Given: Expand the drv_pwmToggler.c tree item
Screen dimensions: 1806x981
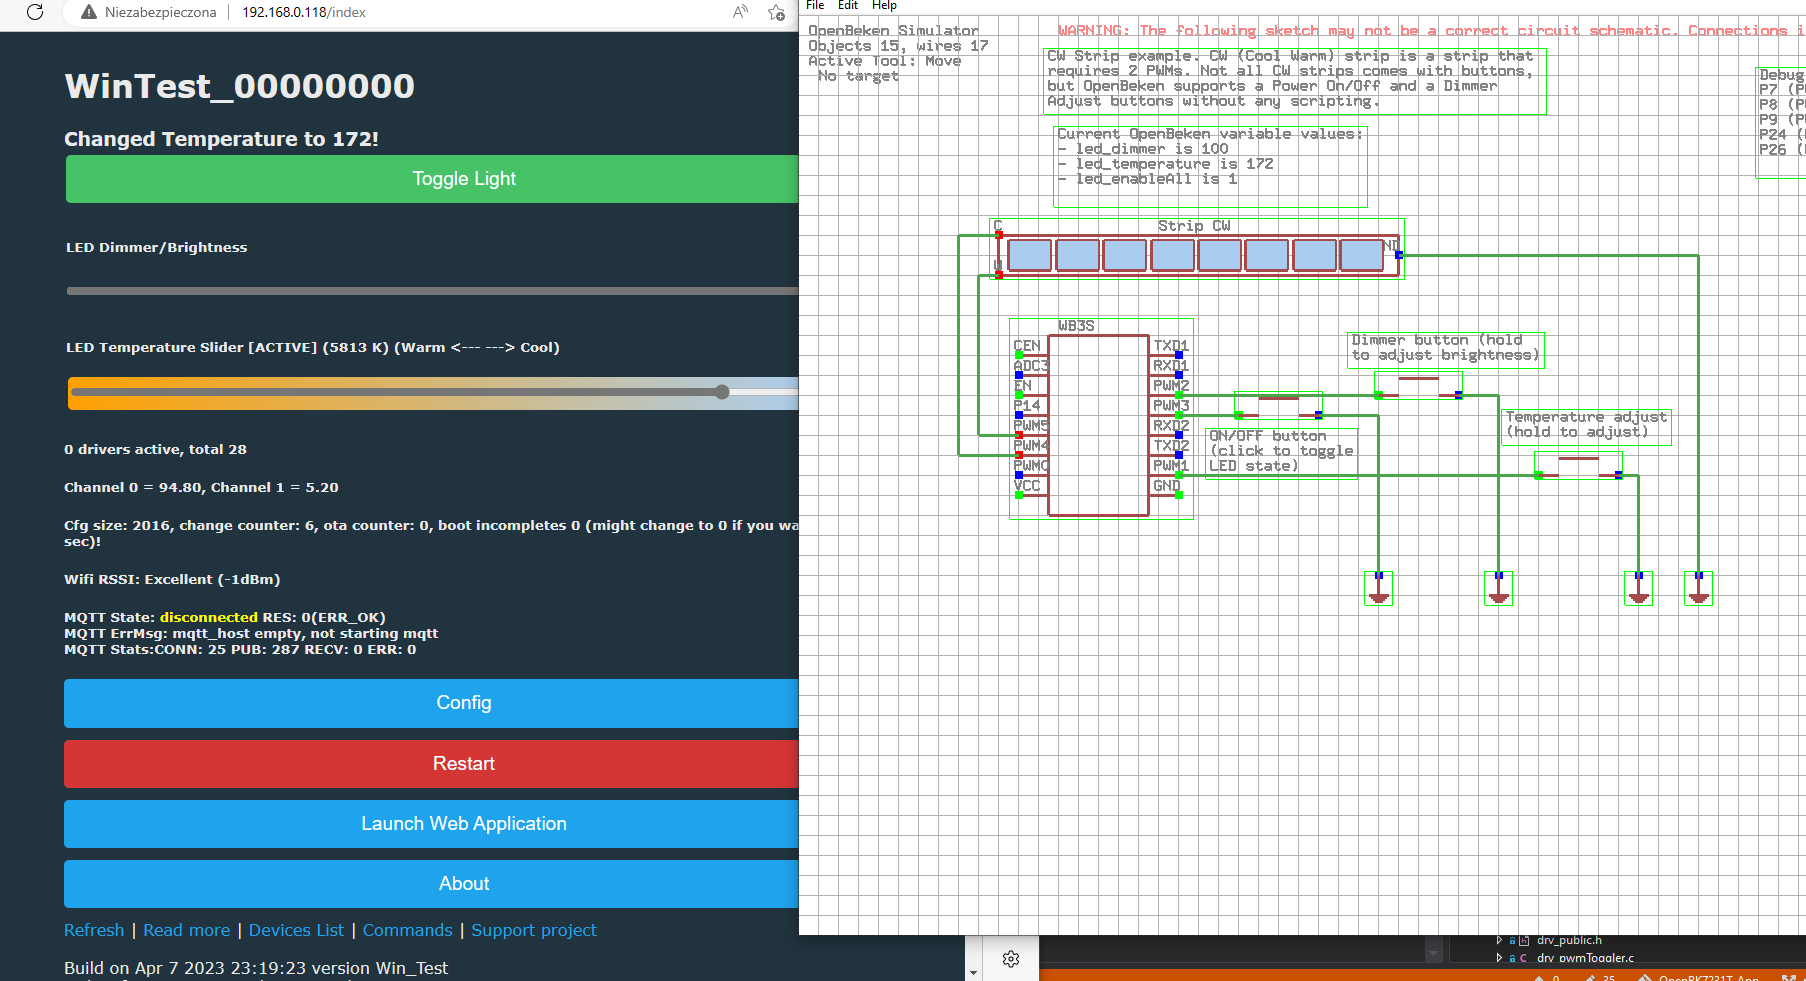Looking at the screenshot, I should (1499, 958).
